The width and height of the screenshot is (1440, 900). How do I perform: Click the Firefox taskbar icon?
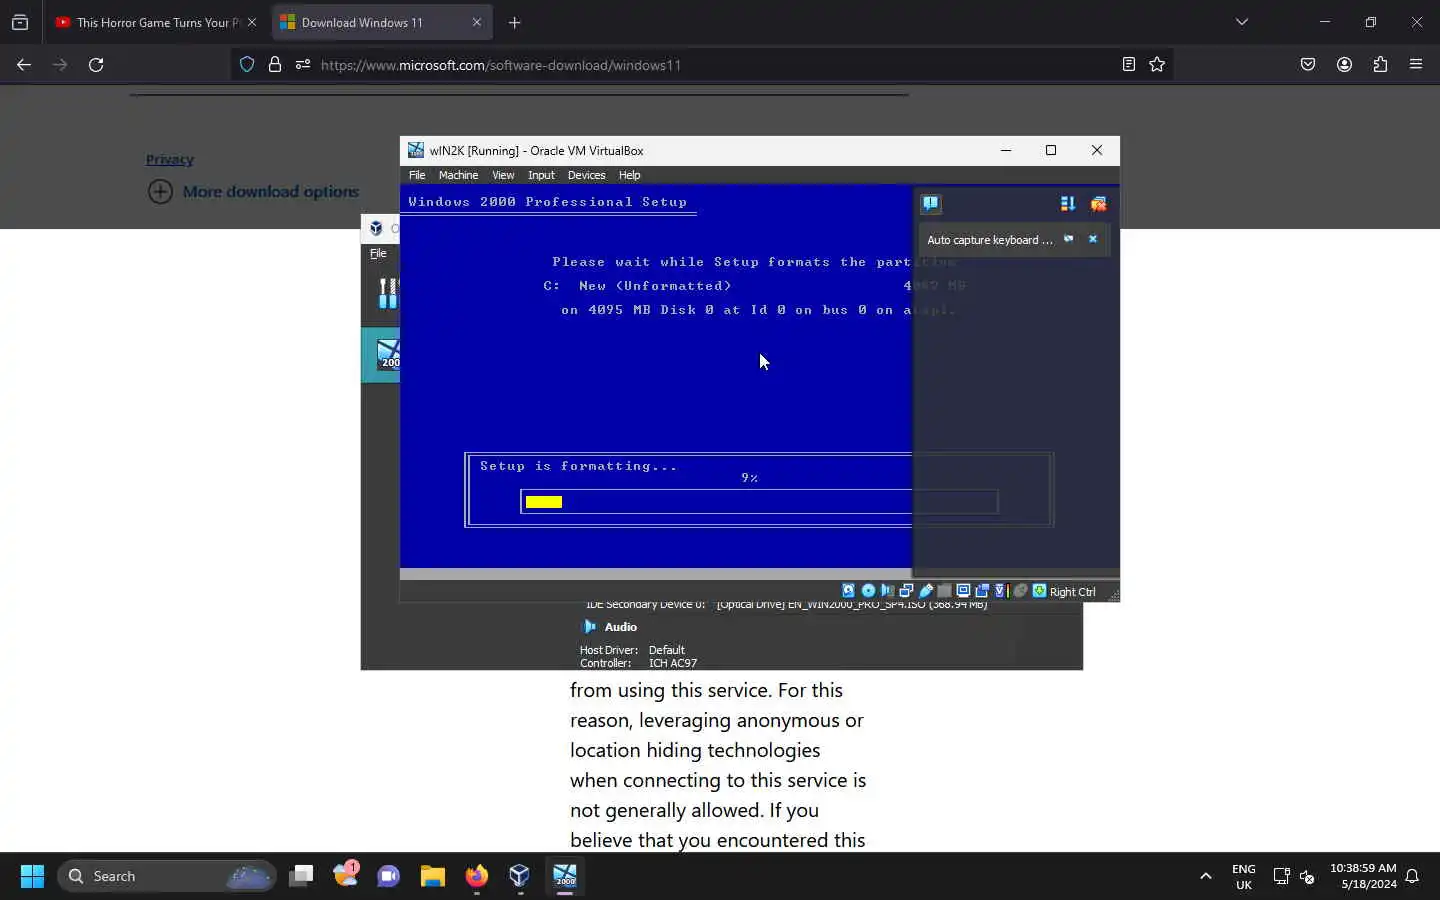[x=476, y=876]
